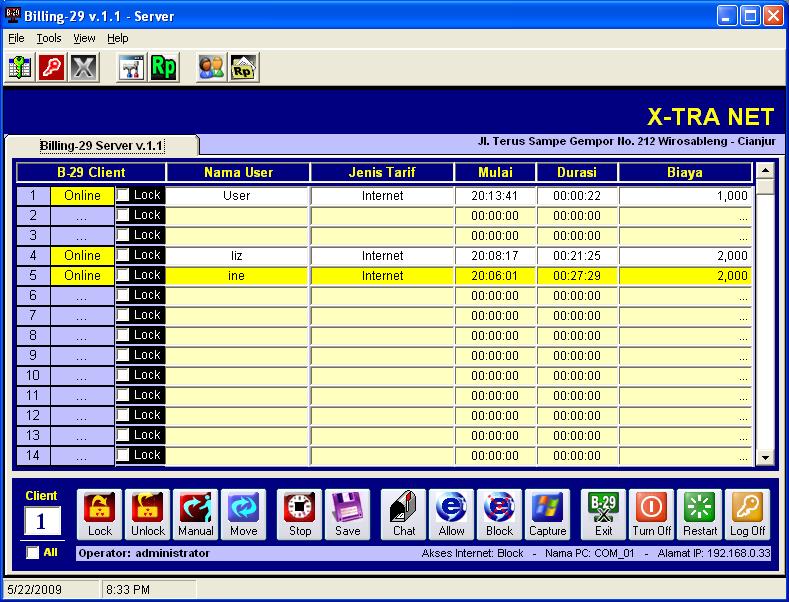
Task: Click the Internet tariff cell for liz
Action: pyautogui.click(x=382, y=256)
